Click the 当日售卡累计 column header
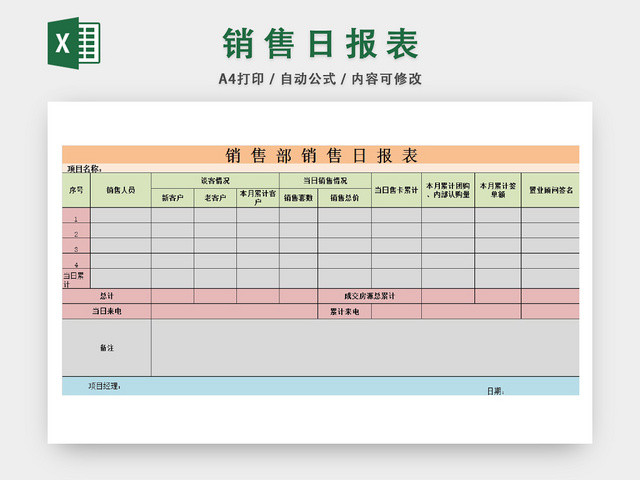The height and width of the screenshot is (480, 640). (x=396, y=190)
